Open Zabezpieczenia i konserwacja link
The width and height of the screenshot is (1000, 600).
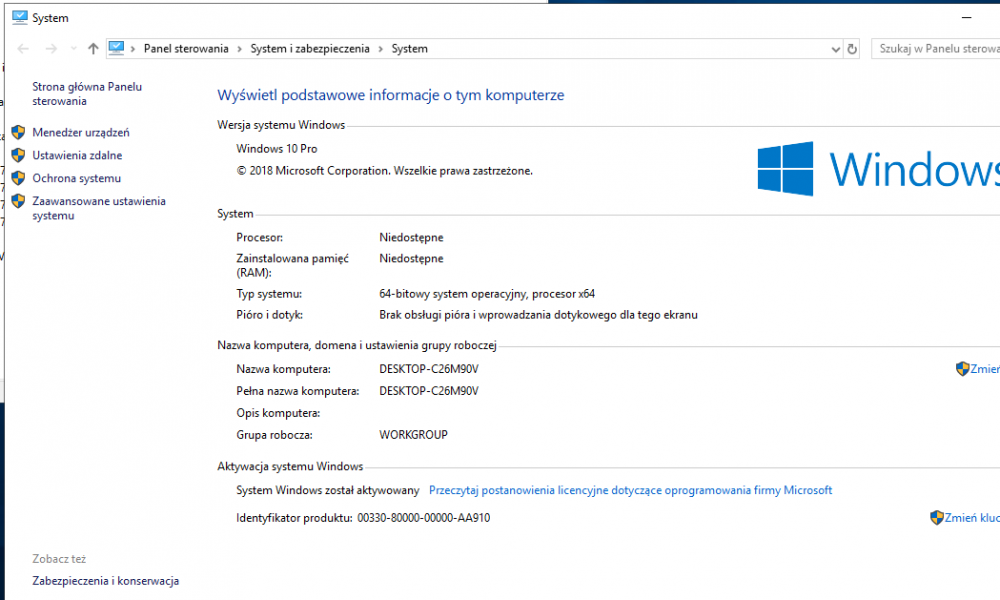point(105,581)
